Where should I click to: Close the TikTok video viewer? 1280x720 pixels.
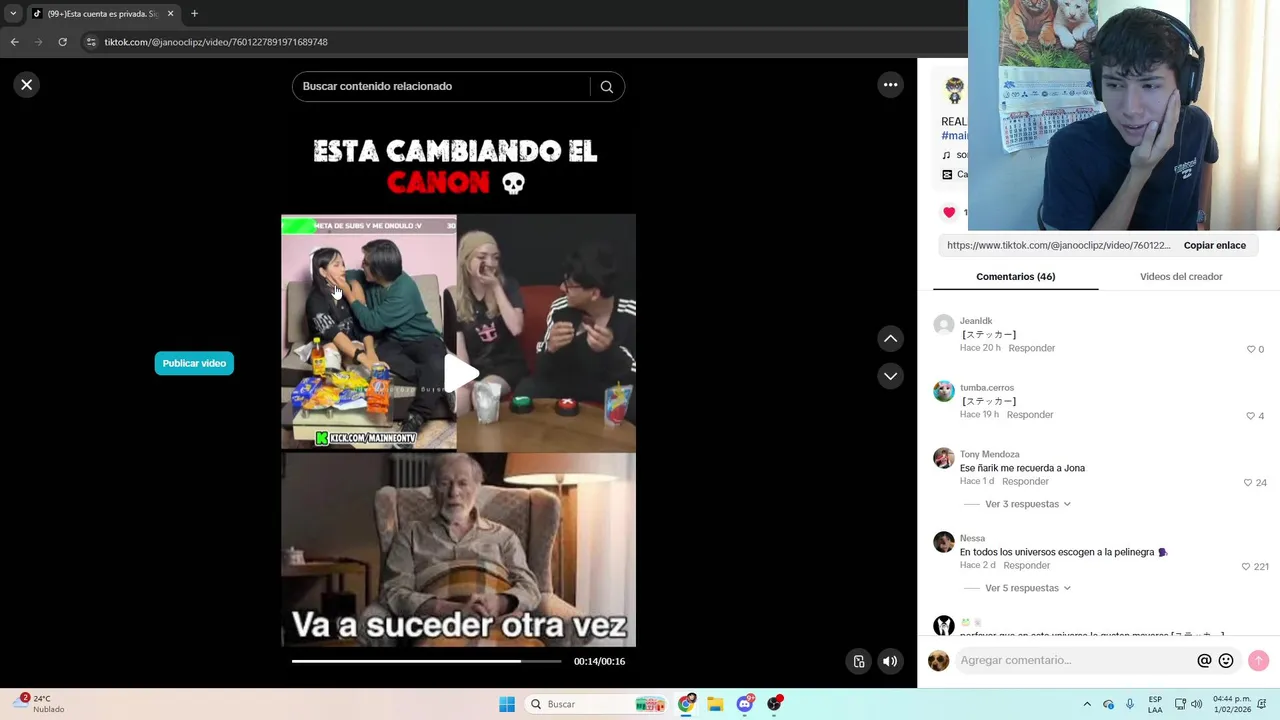click(x=27, y=85)
